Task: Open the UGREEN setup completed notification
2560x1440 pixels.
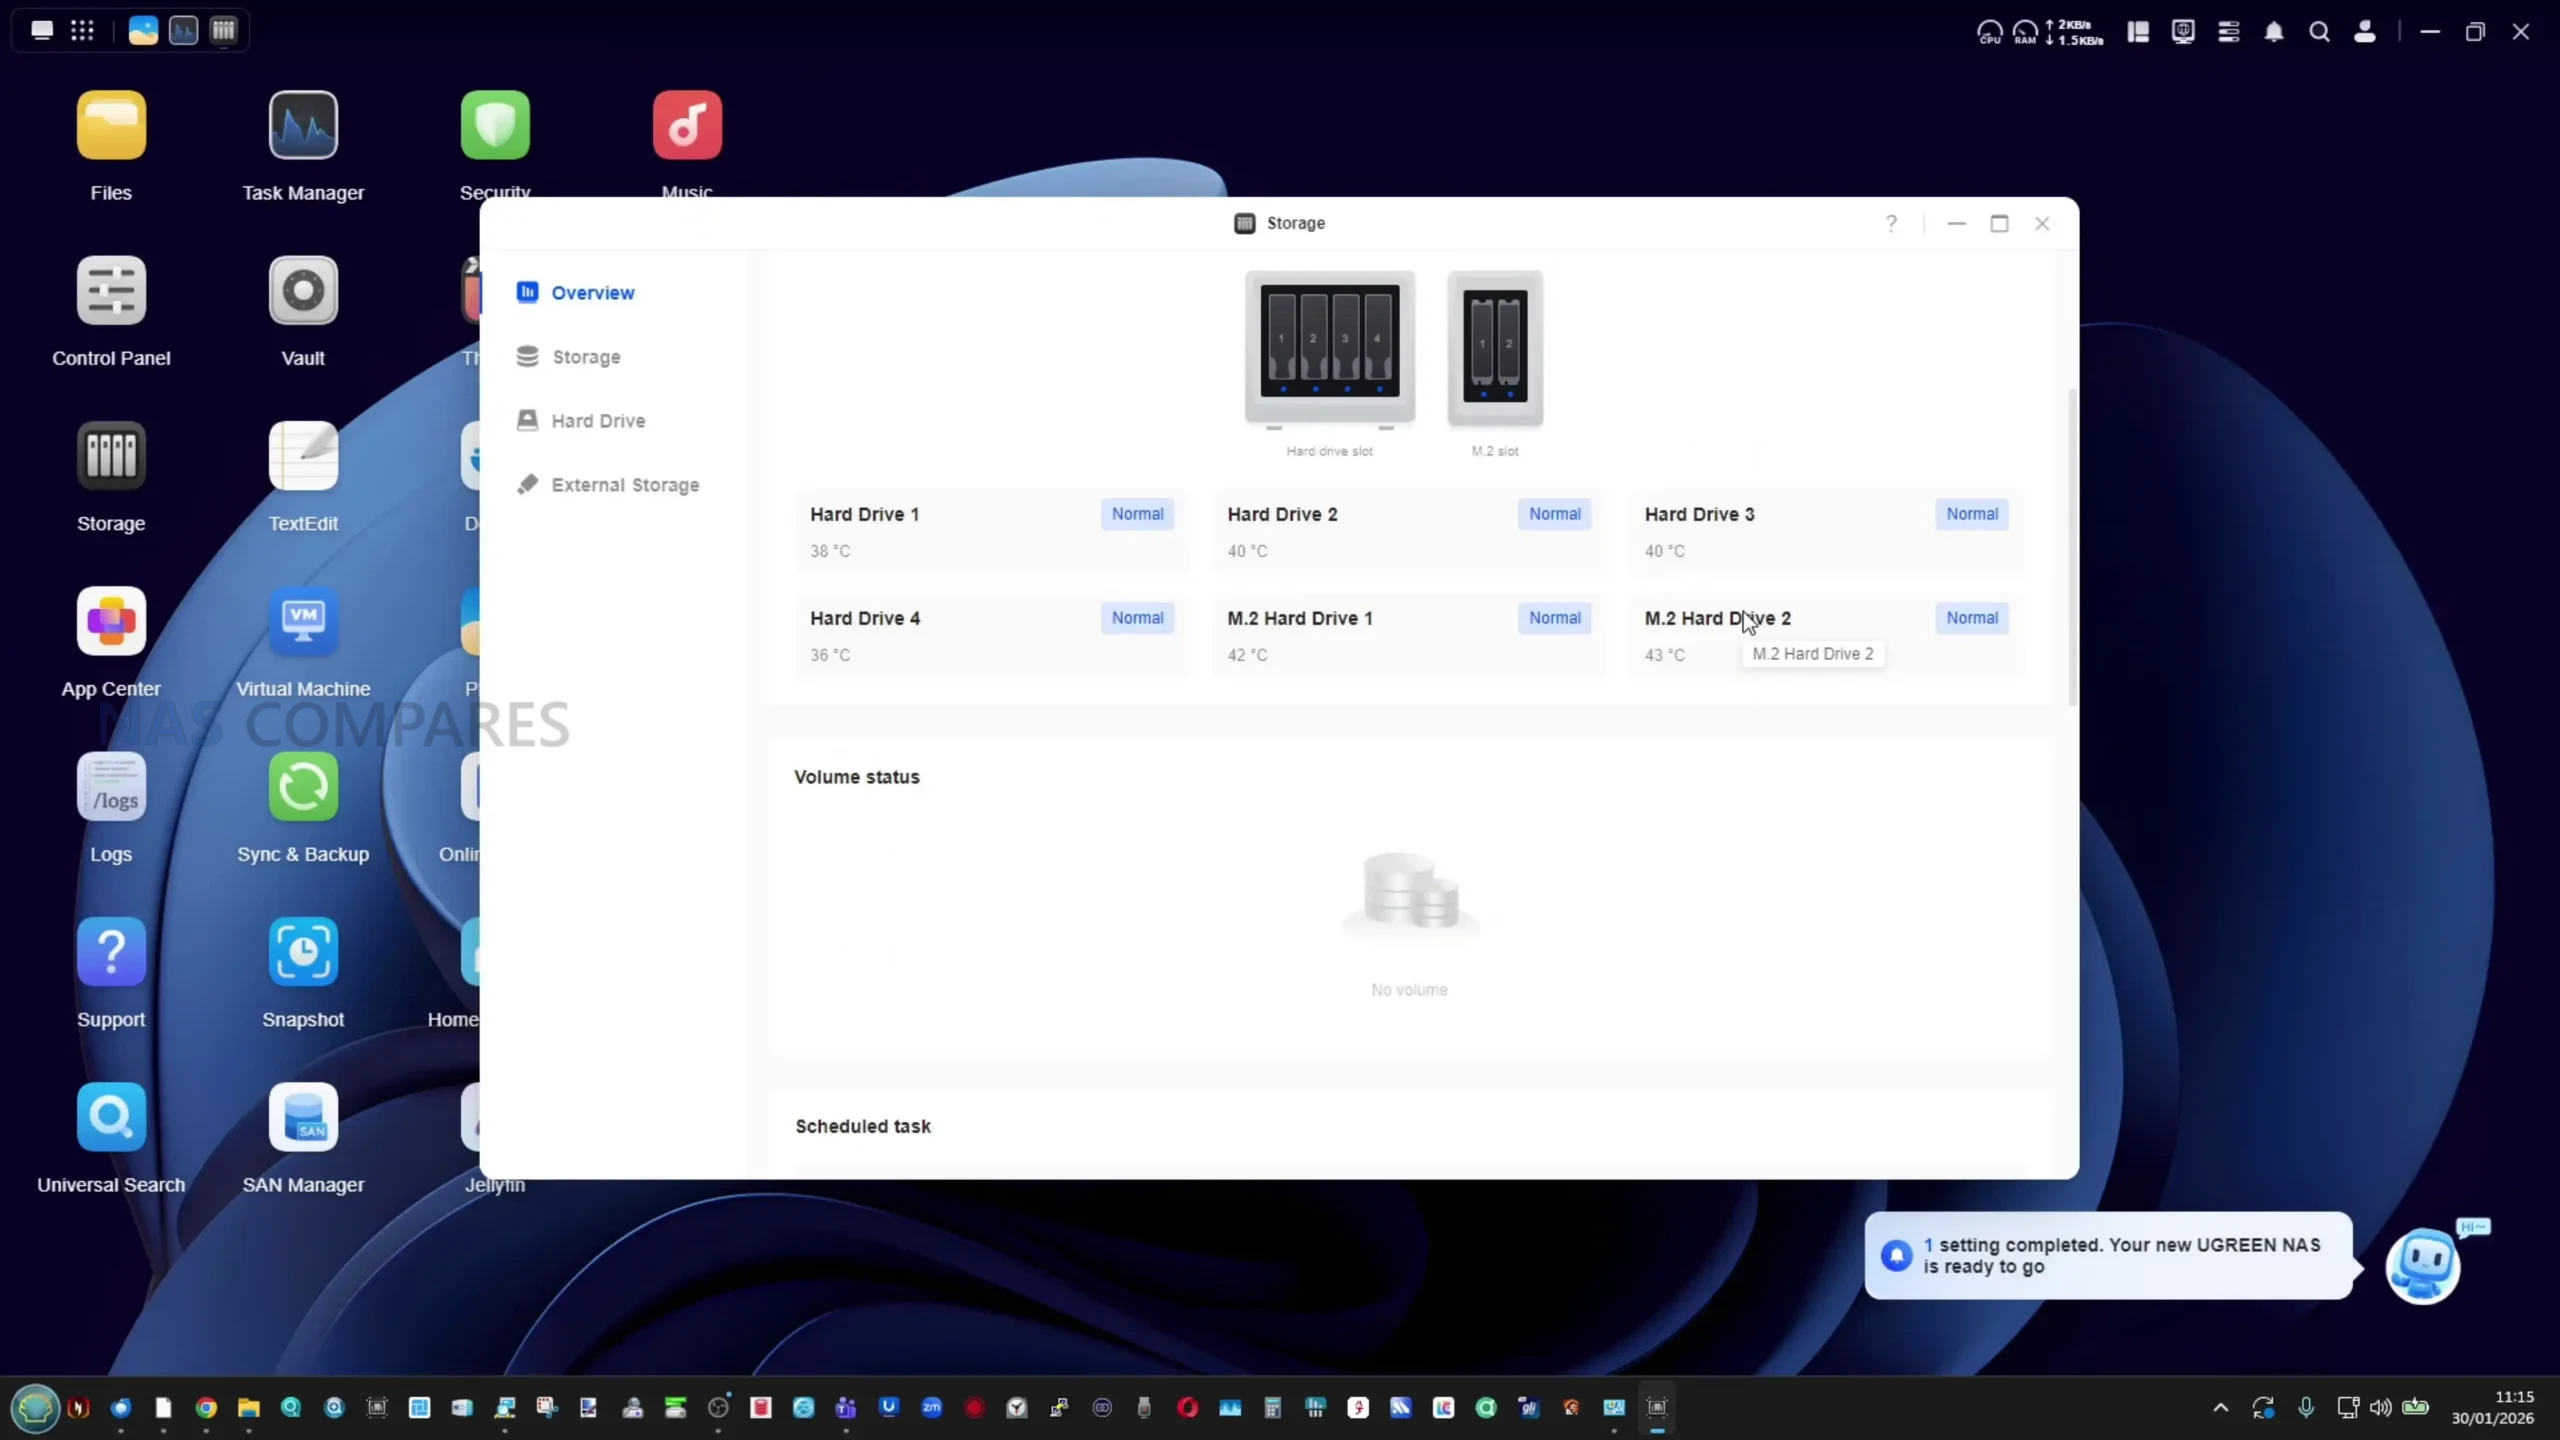Action: [x=2108, y=1256]
